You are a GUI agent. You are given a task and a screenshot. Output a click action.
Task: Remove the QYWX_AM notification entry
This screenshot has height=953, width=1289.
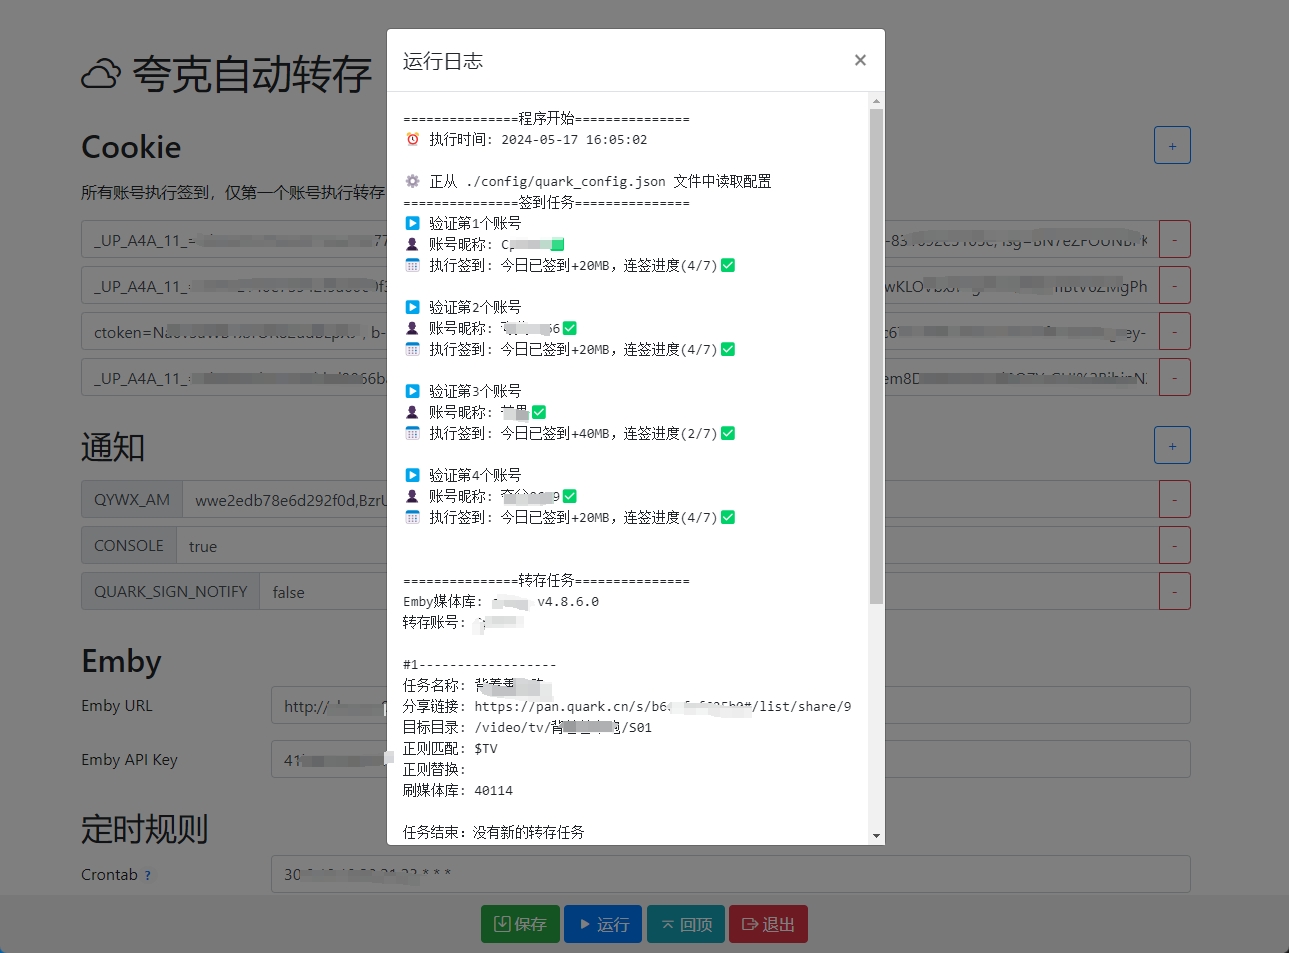[1174, 498]
